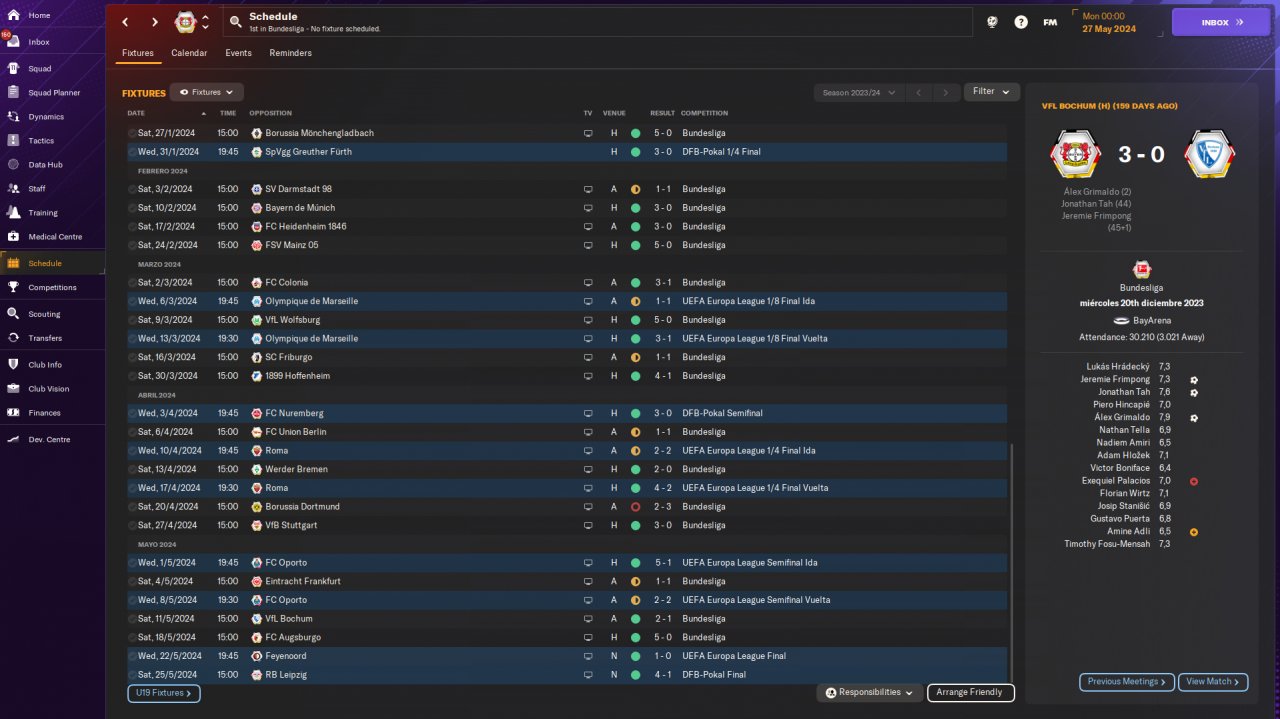
Task: Toggle marker on Sat, 3/2/2024 row
Action: [132, 189]
